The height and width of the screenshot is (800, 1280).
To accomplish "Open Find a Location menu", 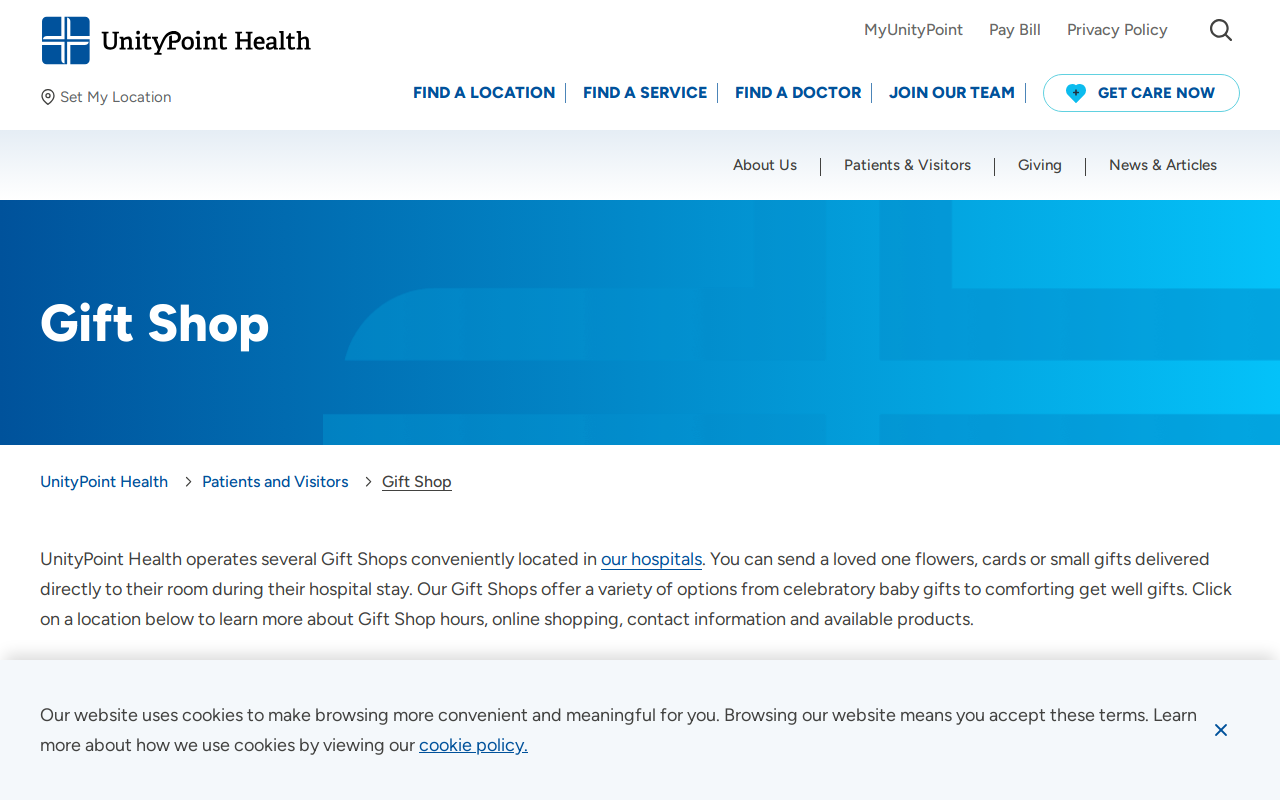I will [484, 93].
